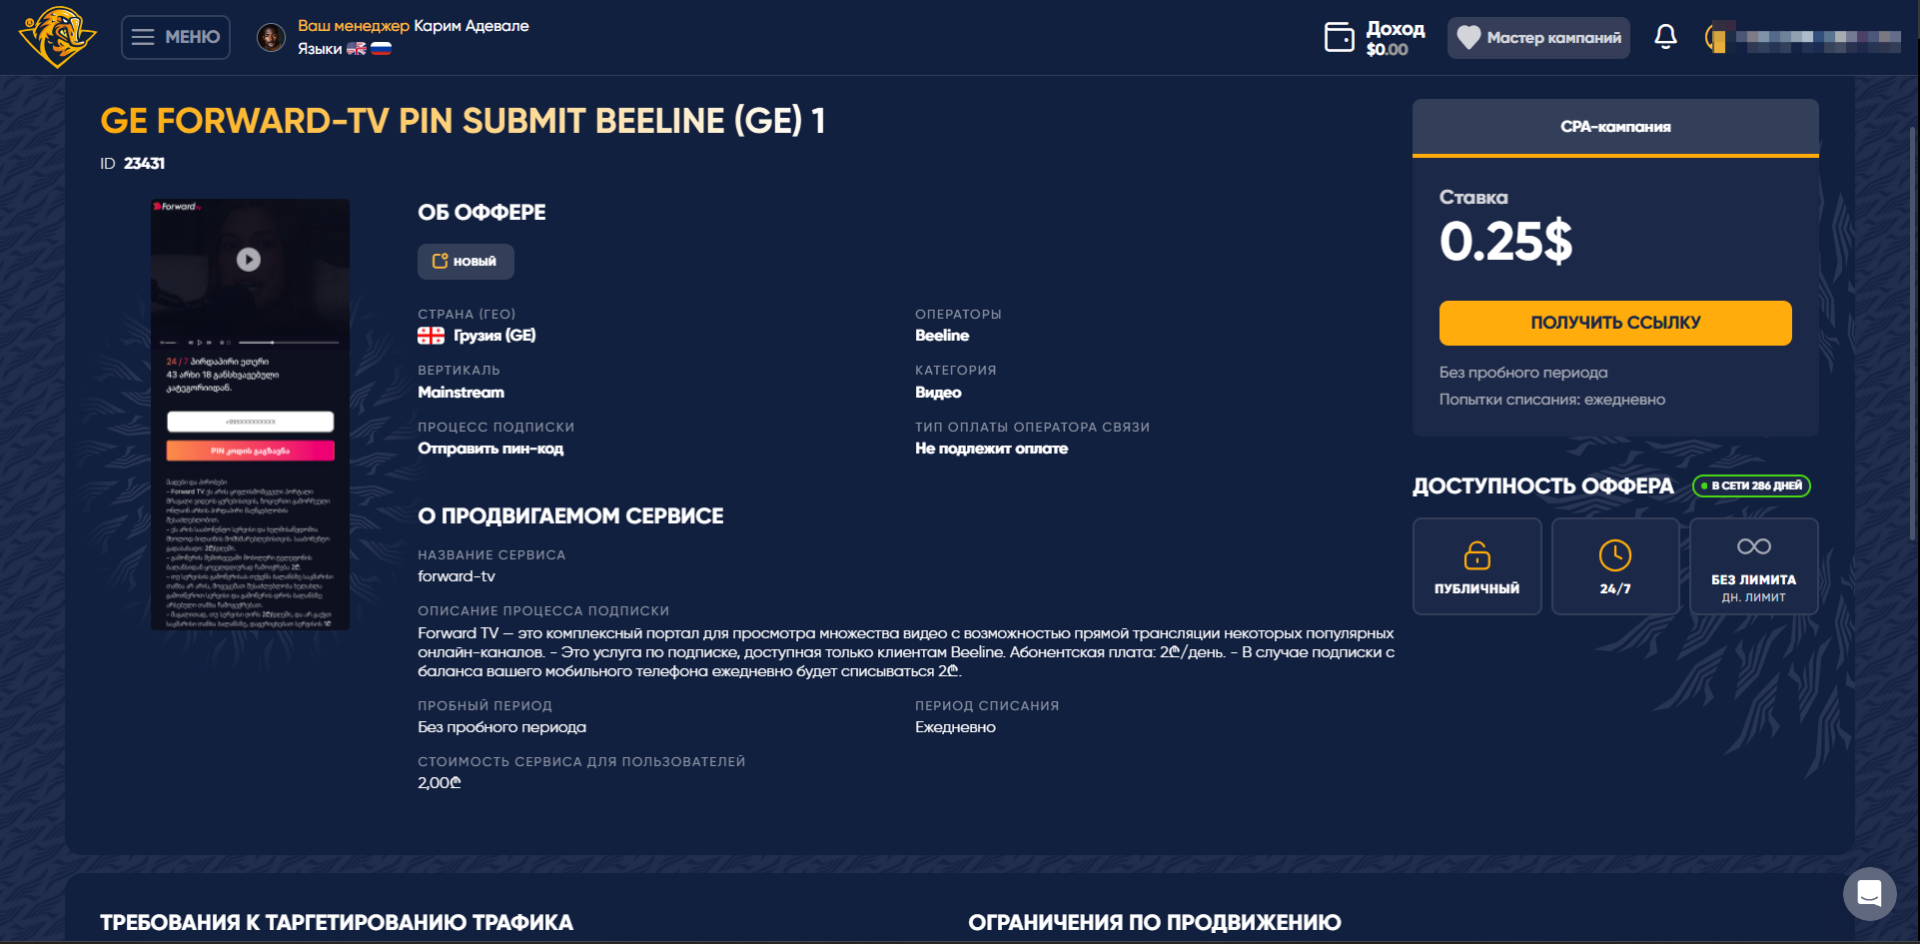Click Отправить пин-код value

tap(491, 449)
